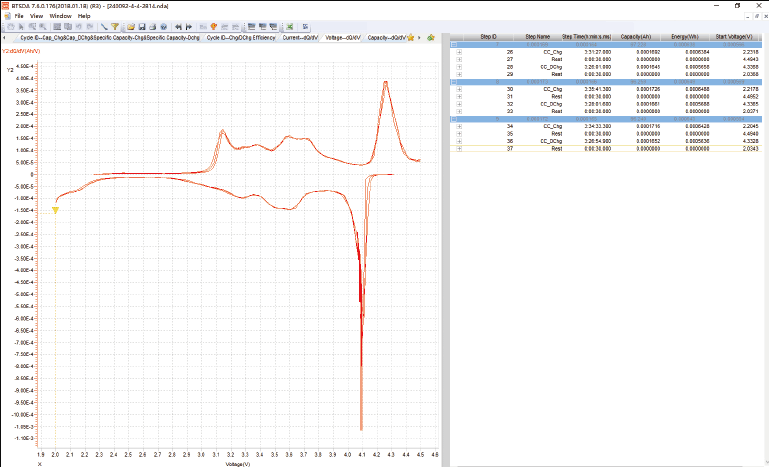
Task: Click the blue help question icon
Action: 164,26
